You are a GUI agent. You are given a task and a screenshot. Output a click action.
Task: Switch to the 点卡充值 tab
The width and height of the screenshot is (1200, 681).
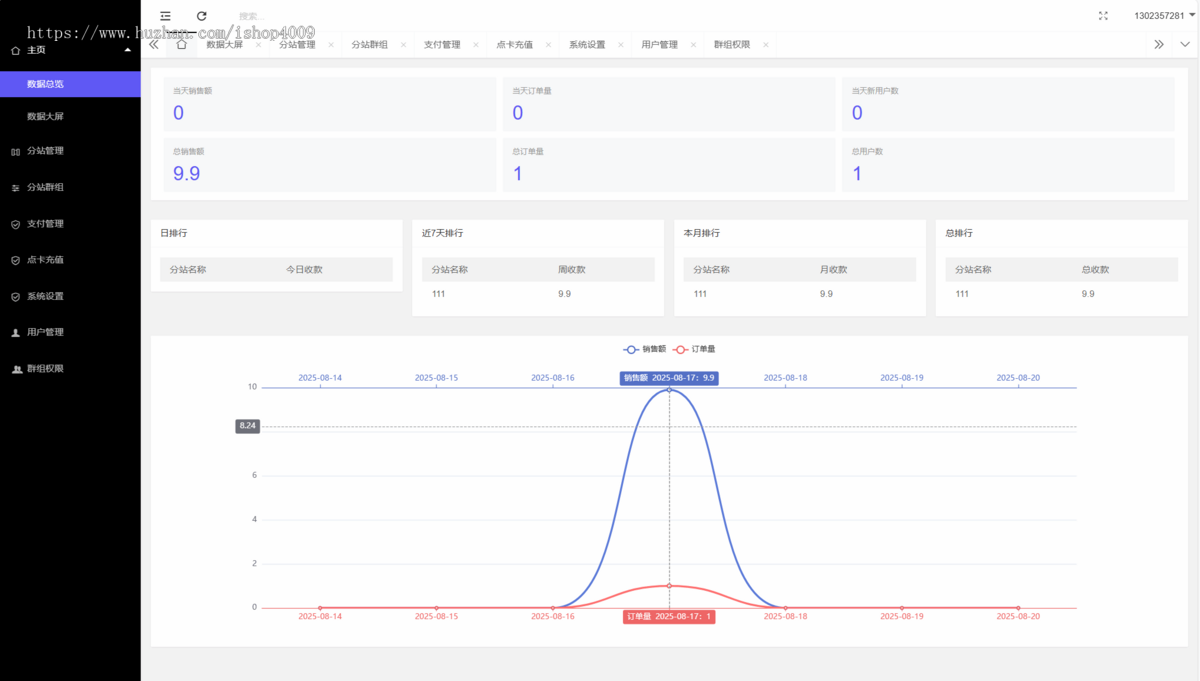[514, 45]
